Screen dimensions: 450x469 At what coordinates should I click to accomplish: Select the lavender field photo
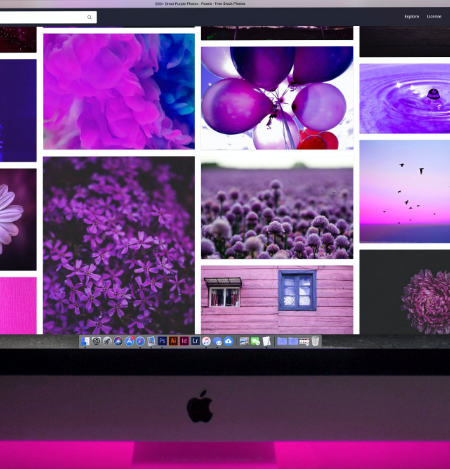pos(277,208)
